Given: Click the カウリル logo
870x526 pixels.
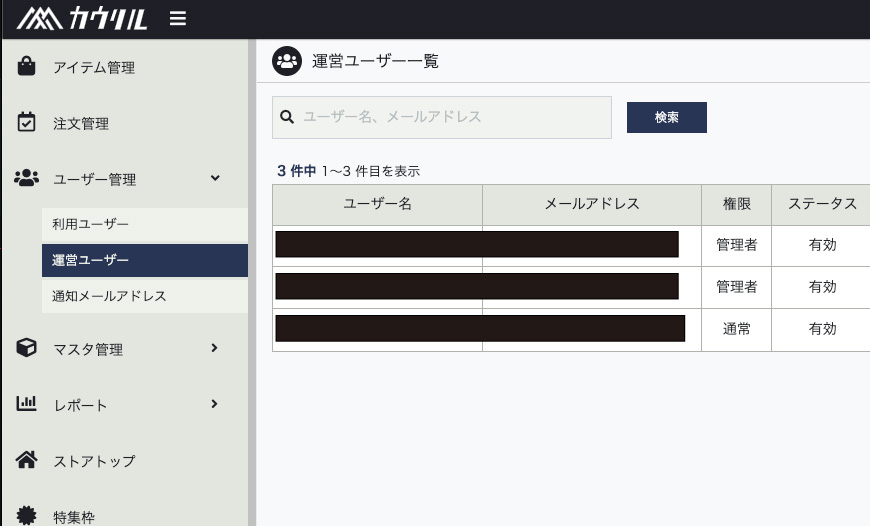Looking at the screenshot, I should [81, 19].
